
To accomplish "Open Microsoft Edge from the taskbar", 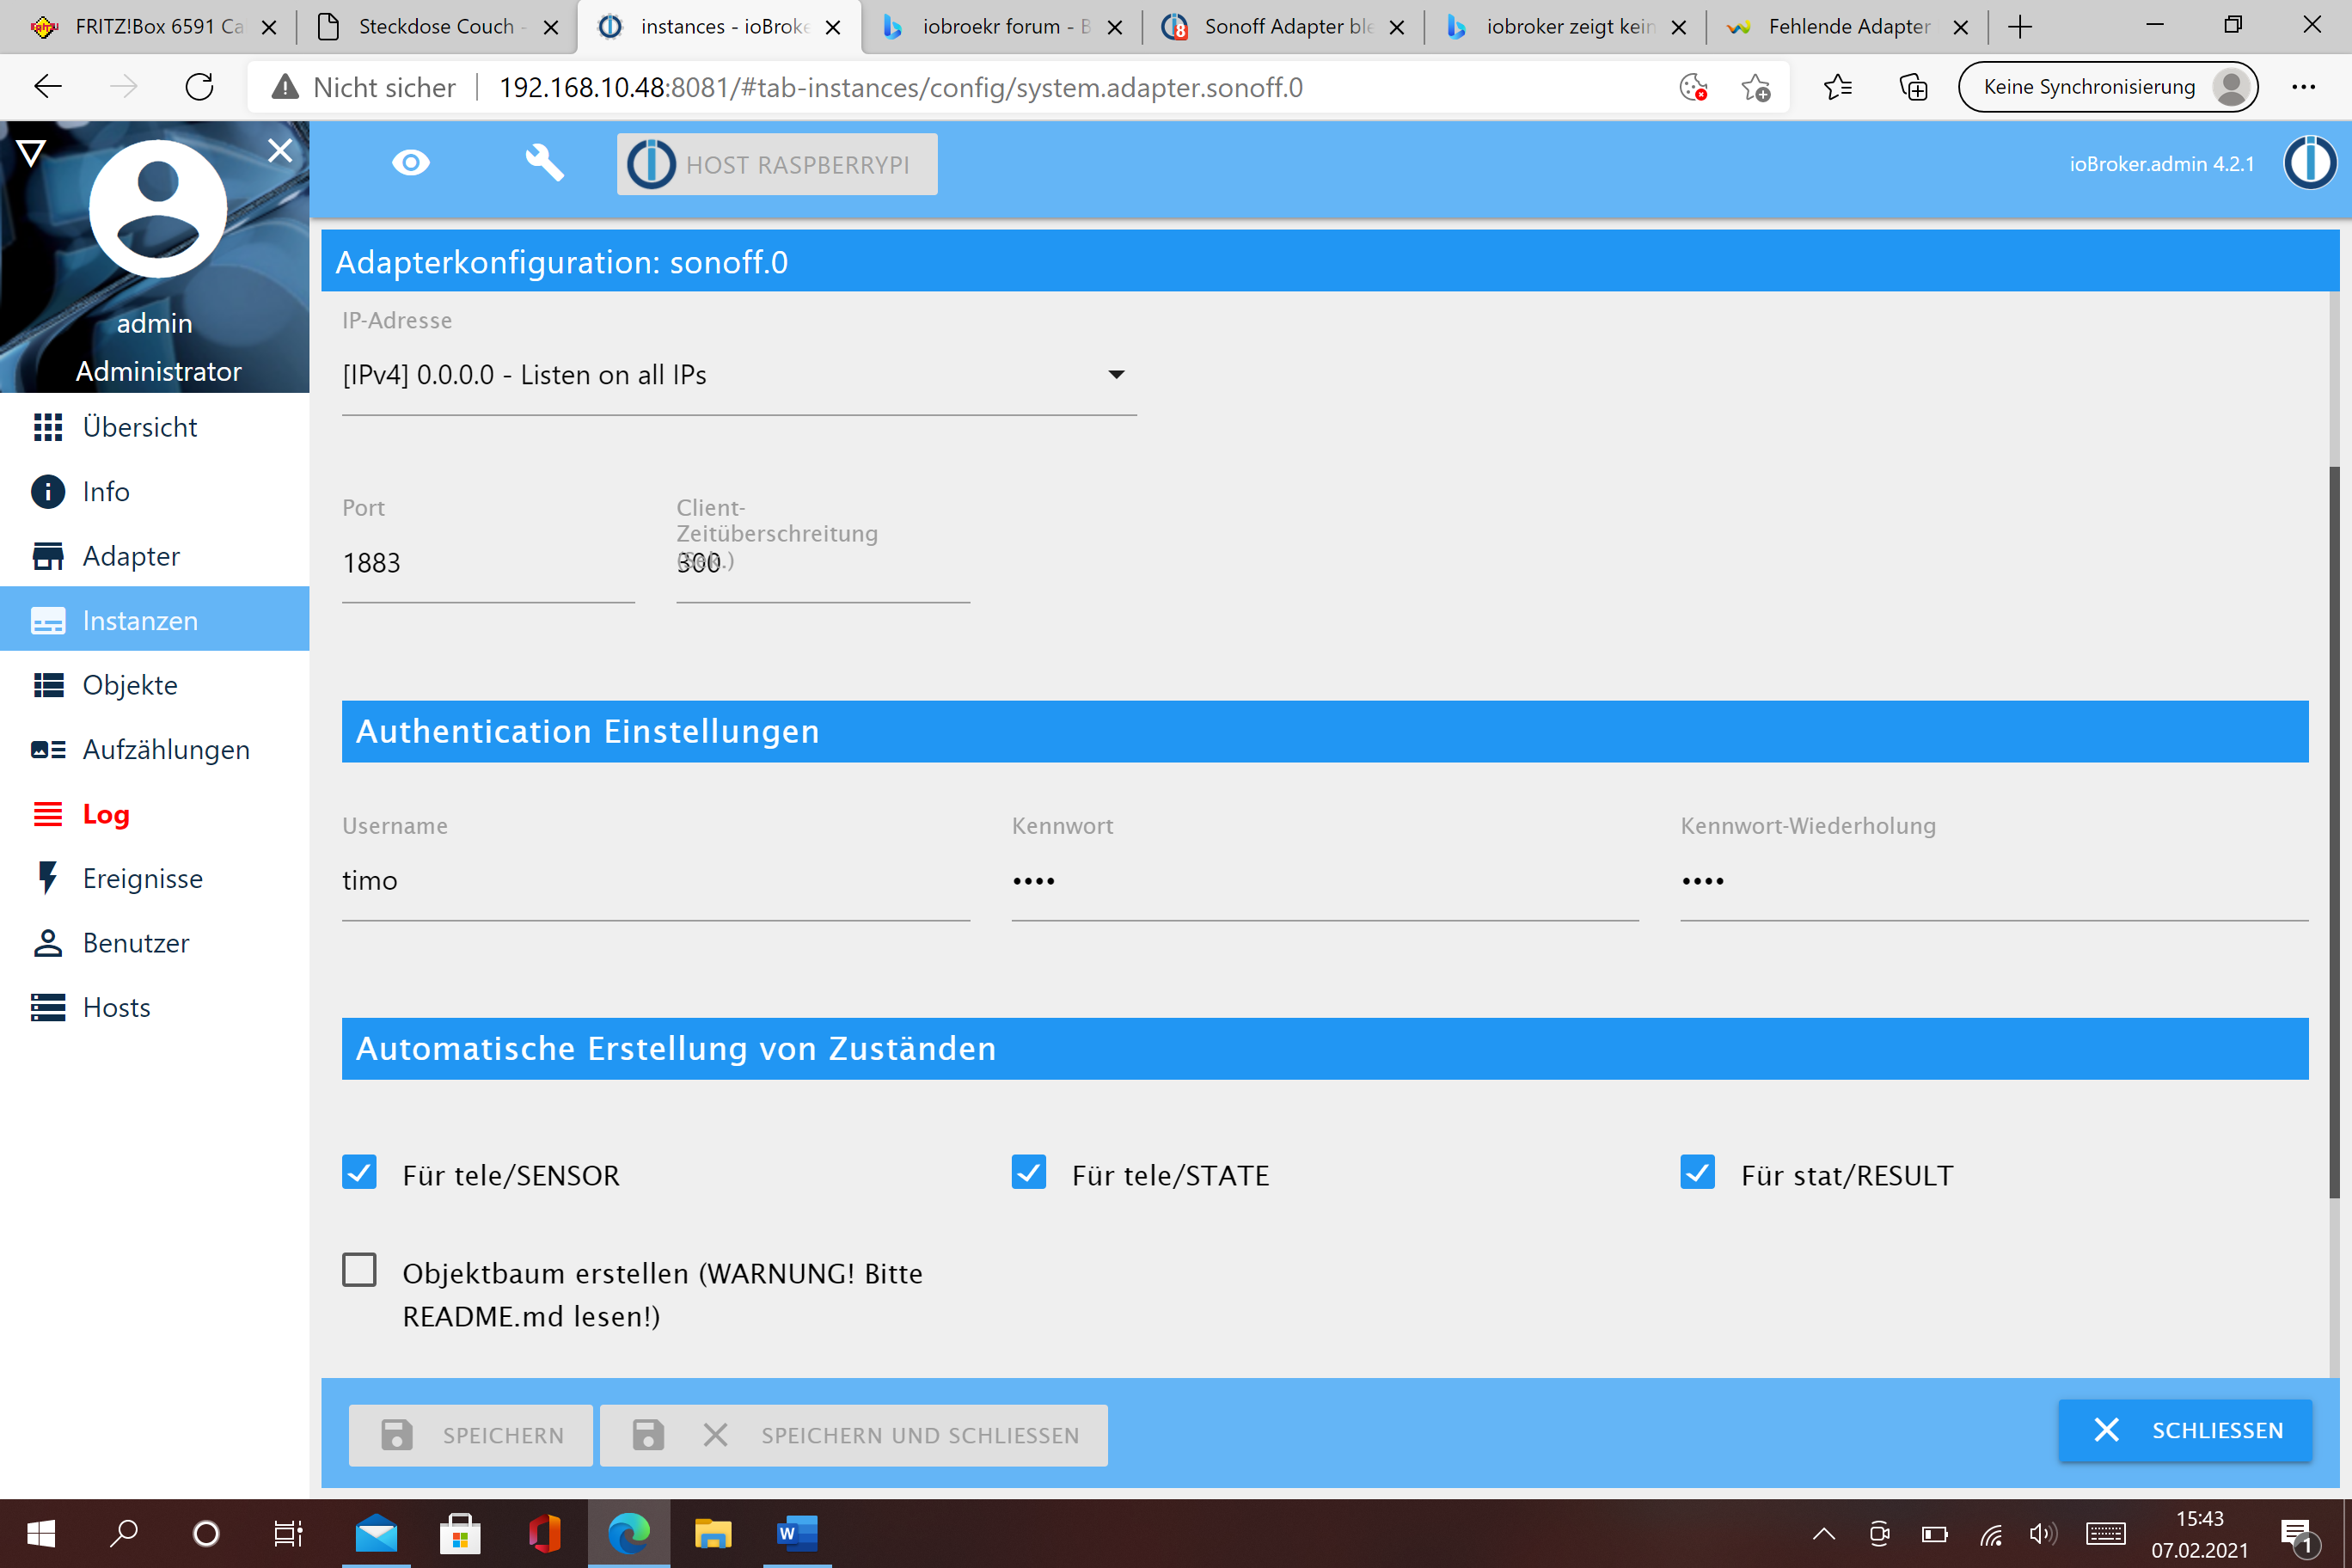I will [629, 1533].
